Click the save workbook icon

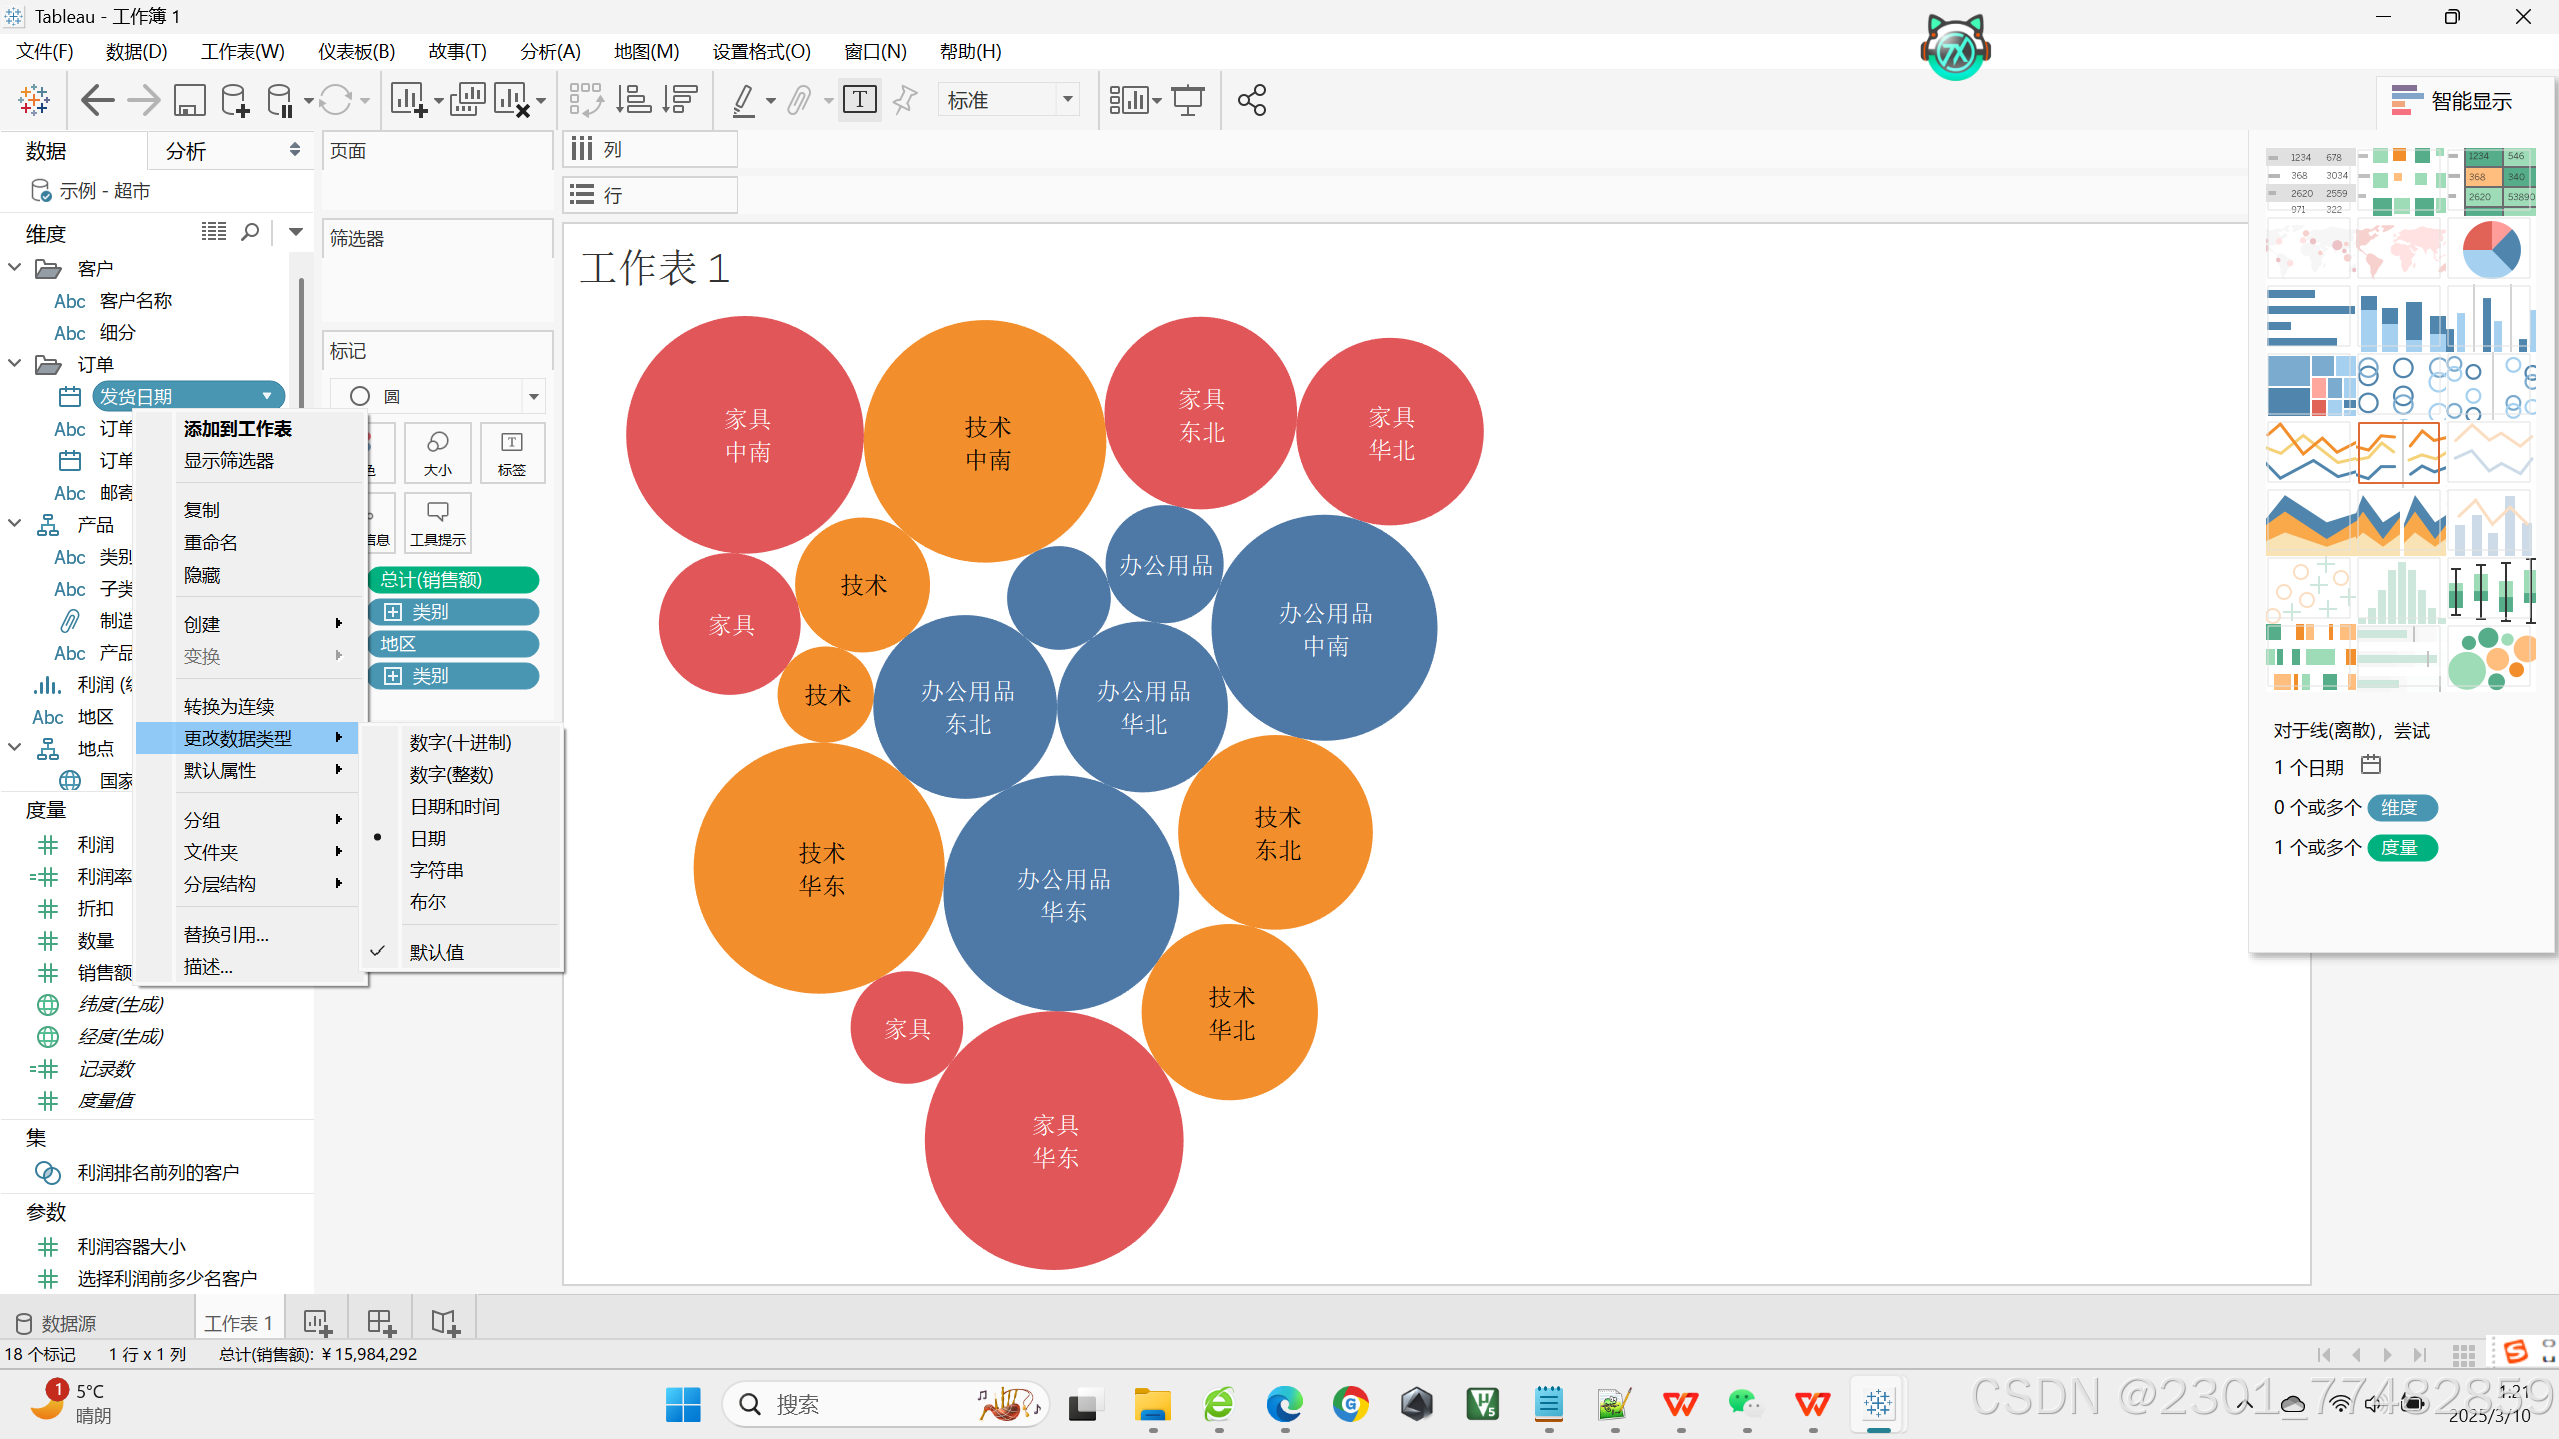pyautogui.click(x=189, y=100)
